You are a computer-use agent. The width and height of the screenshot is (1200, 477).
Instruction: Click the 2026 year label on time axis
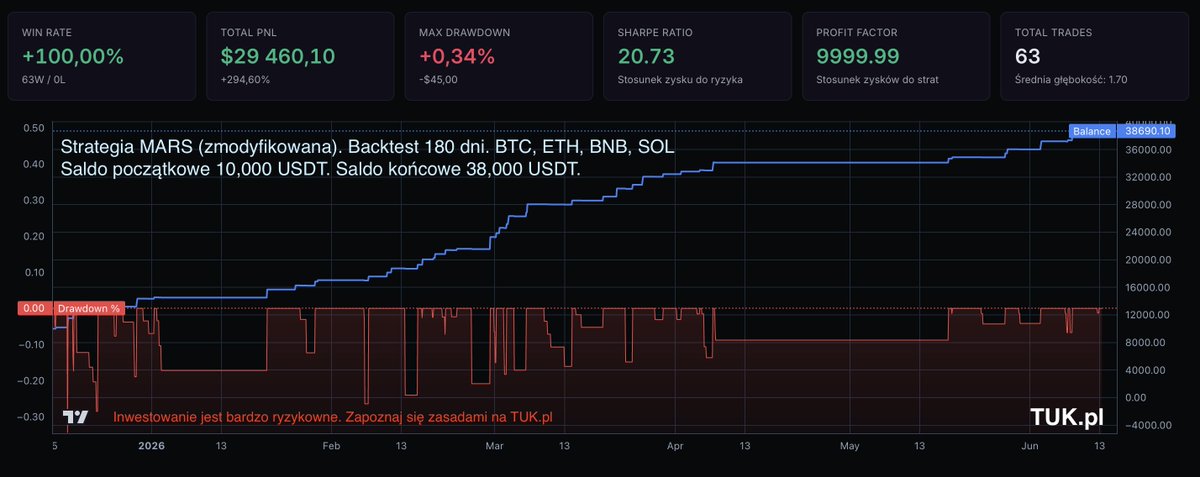pyautogui.click(x=151, y=446)
